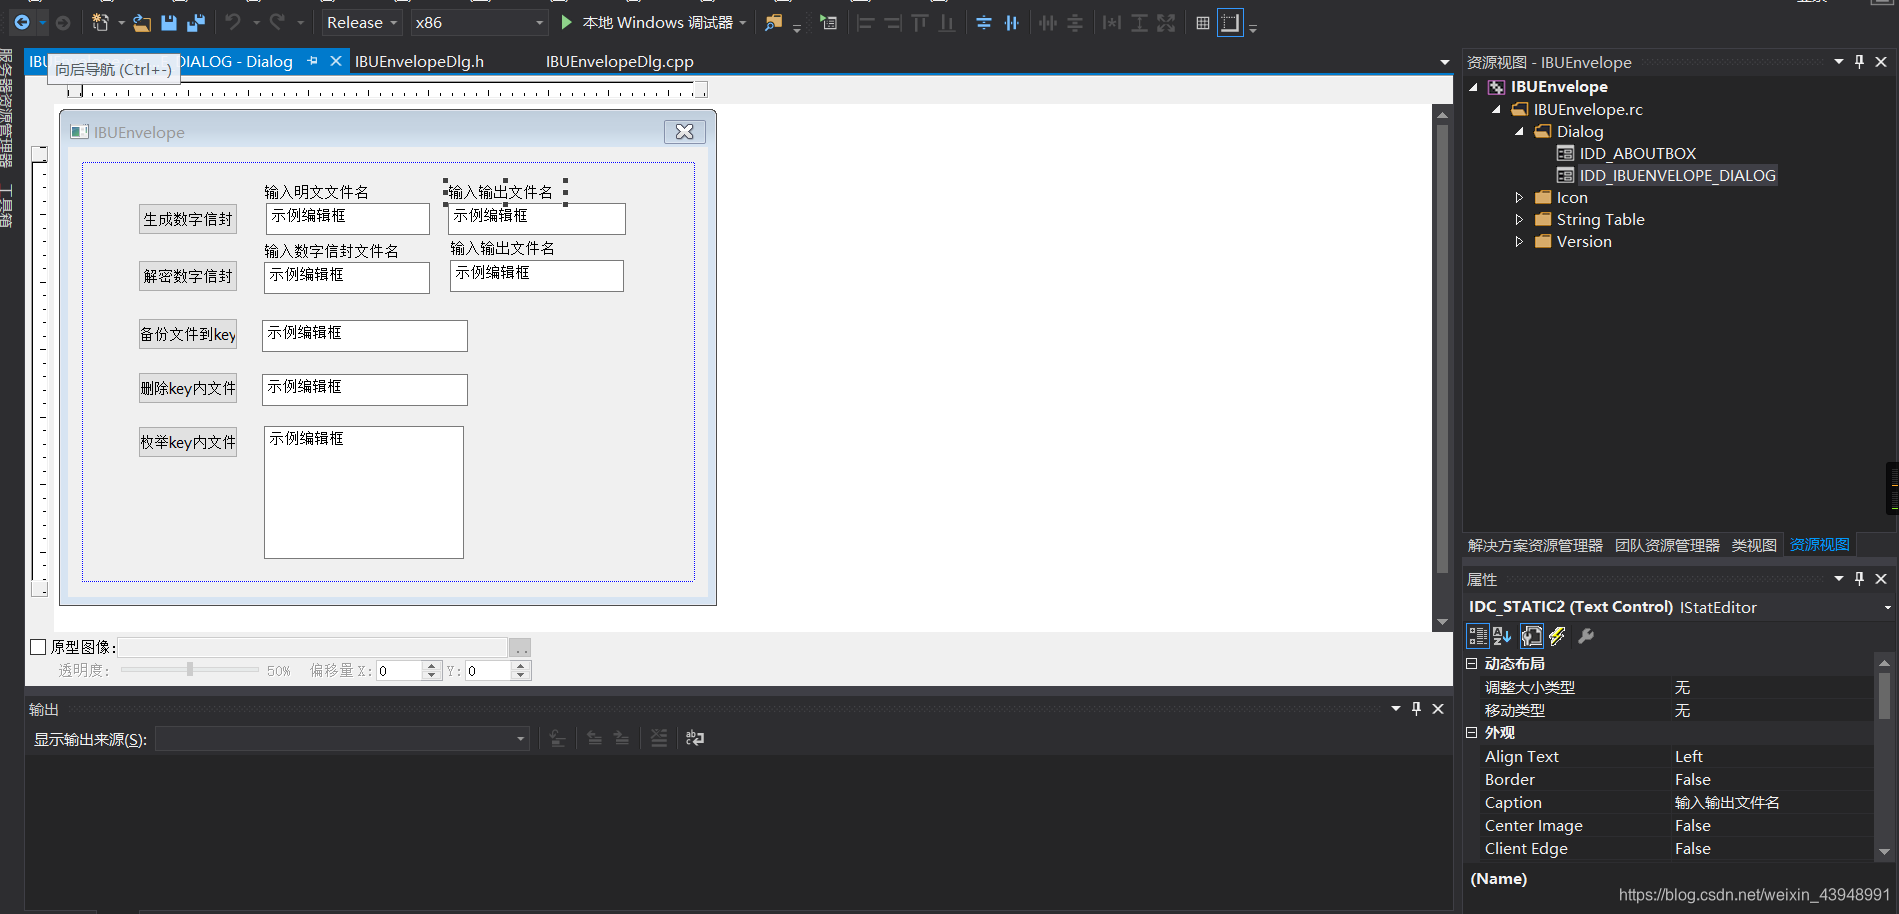This screenshot has width=1899, height=914.
Task: Click the pin icon on Dialog tab
Action: 313,61
